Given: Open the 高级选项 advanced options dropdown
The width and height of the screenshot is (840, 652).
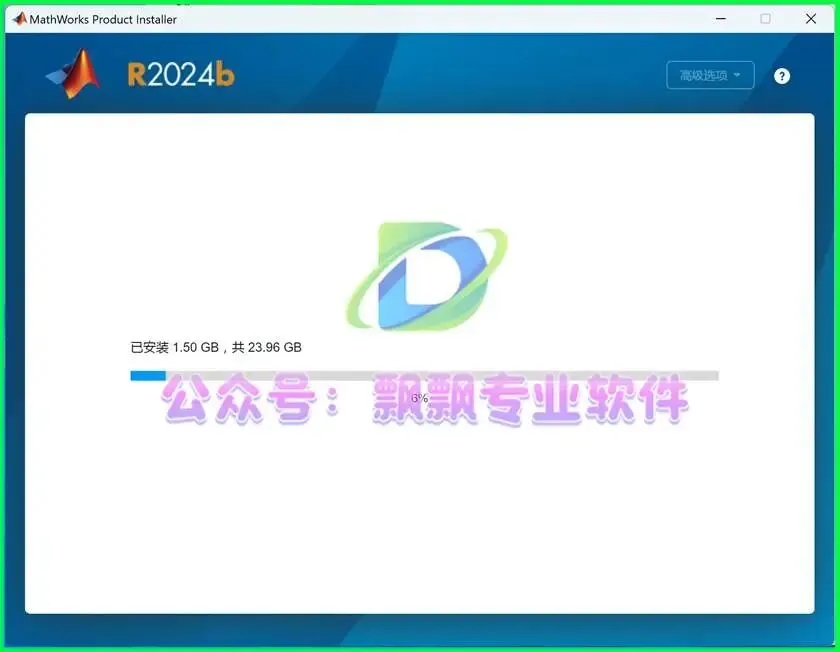Looking at the screenshot, I should pyautogui.click(x=710, y=76).
